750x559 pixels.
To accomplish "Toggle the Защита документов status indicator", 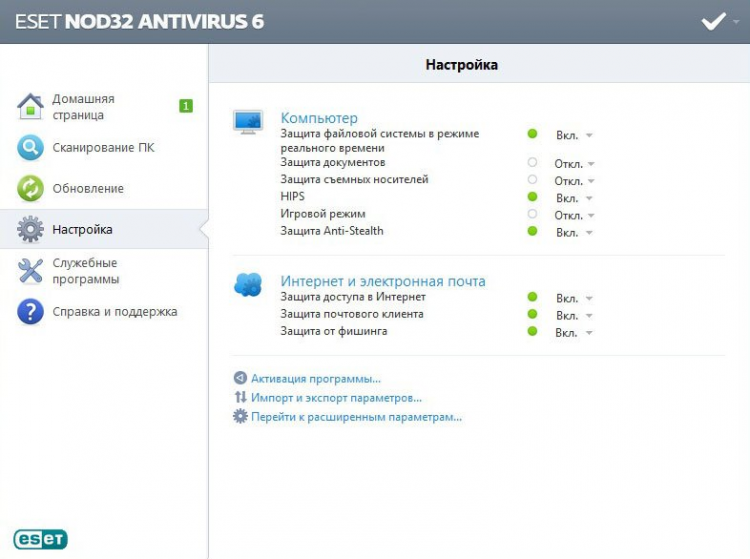I will click(532, 163).
